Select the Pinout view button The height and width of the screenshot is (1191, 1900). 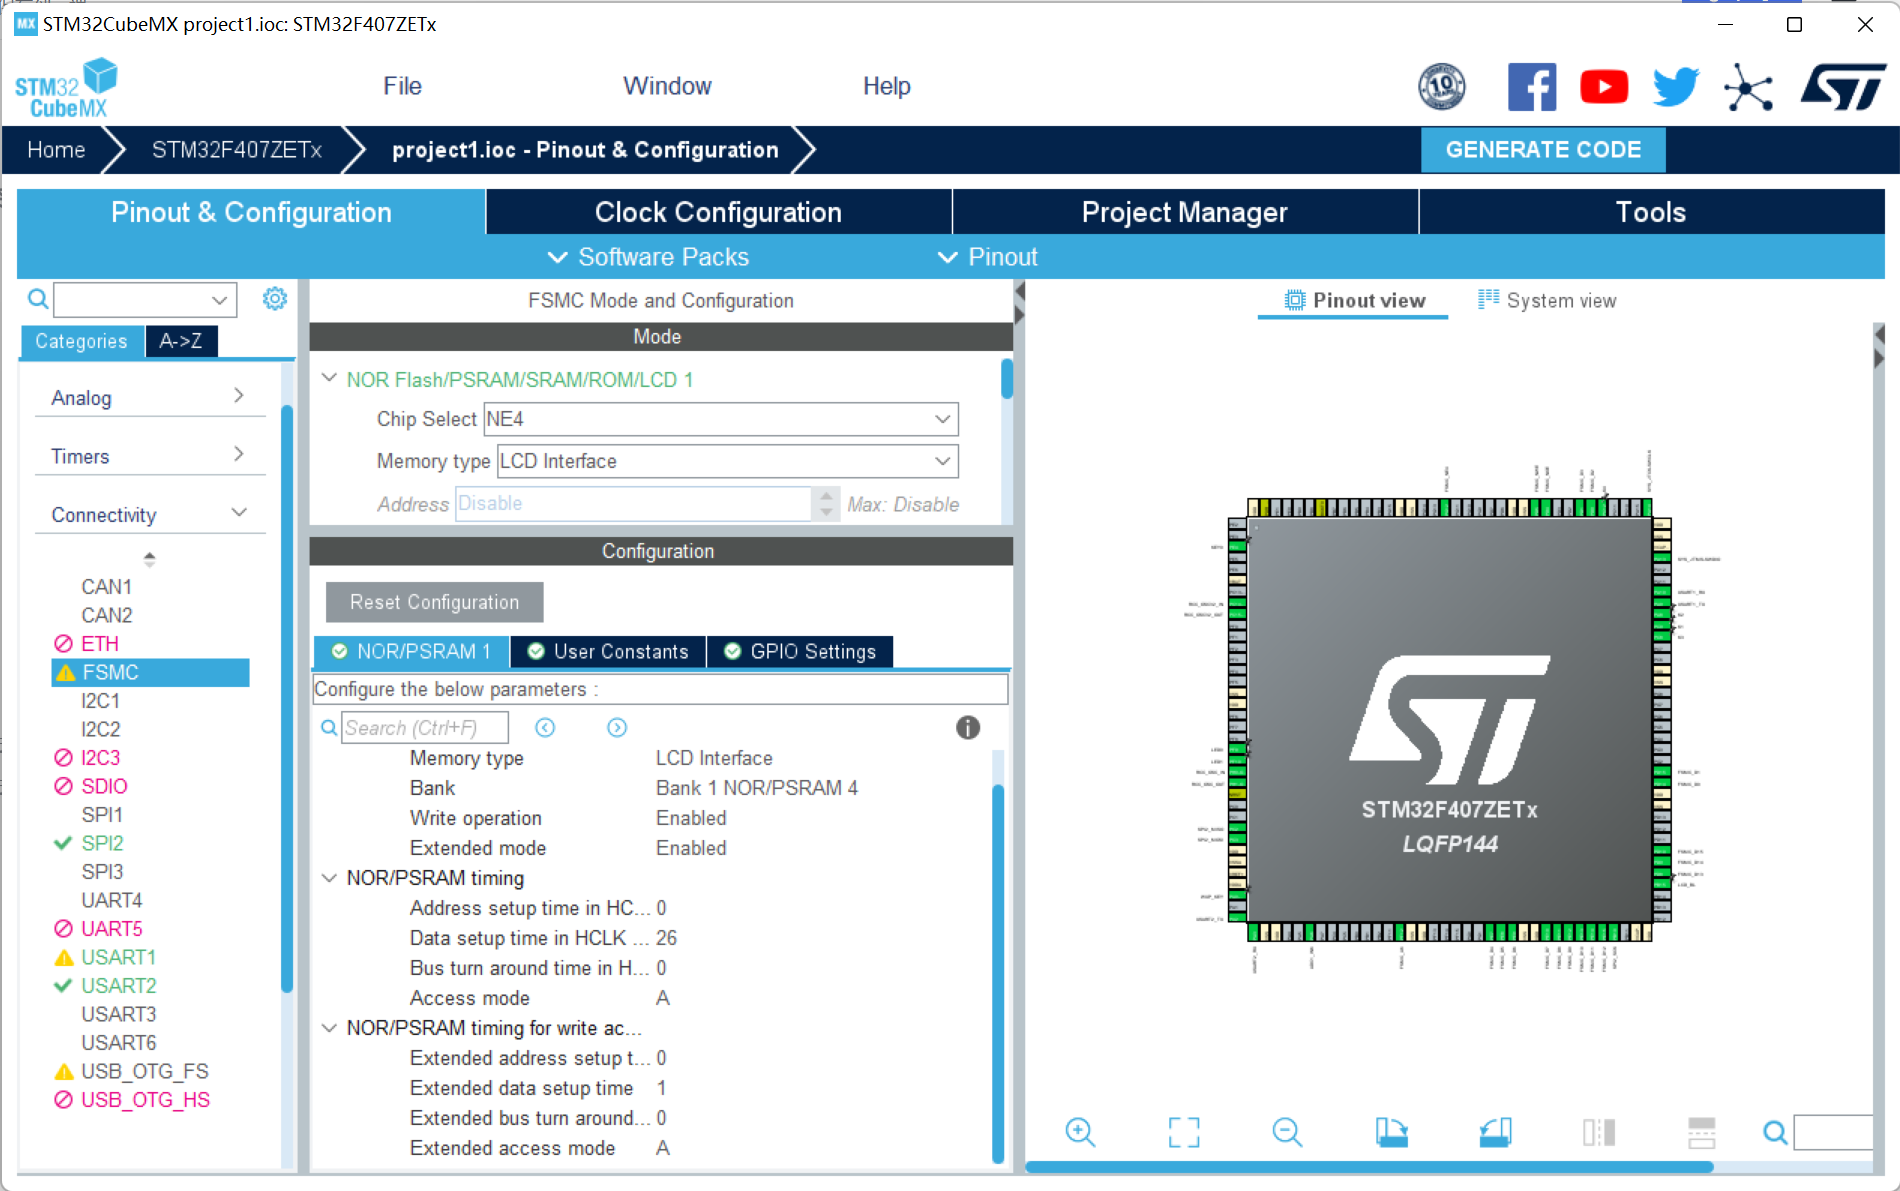click(1353, 300)
